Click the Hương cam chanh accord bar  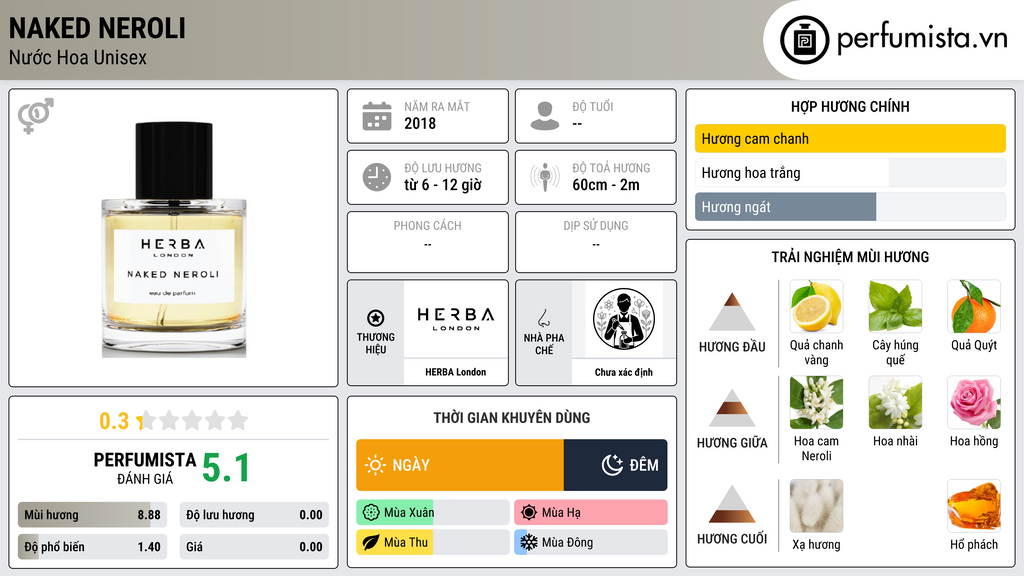(850, 138)
